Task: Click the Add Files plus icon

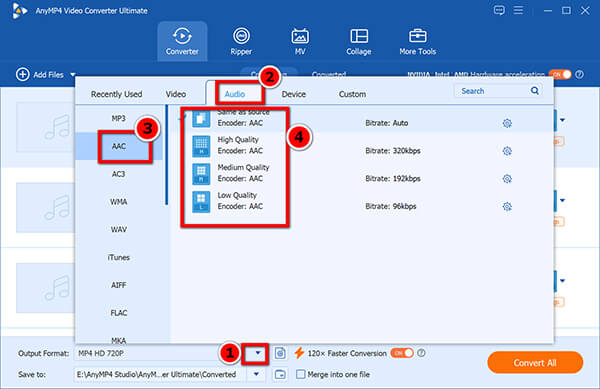Action: coord(23,75)
